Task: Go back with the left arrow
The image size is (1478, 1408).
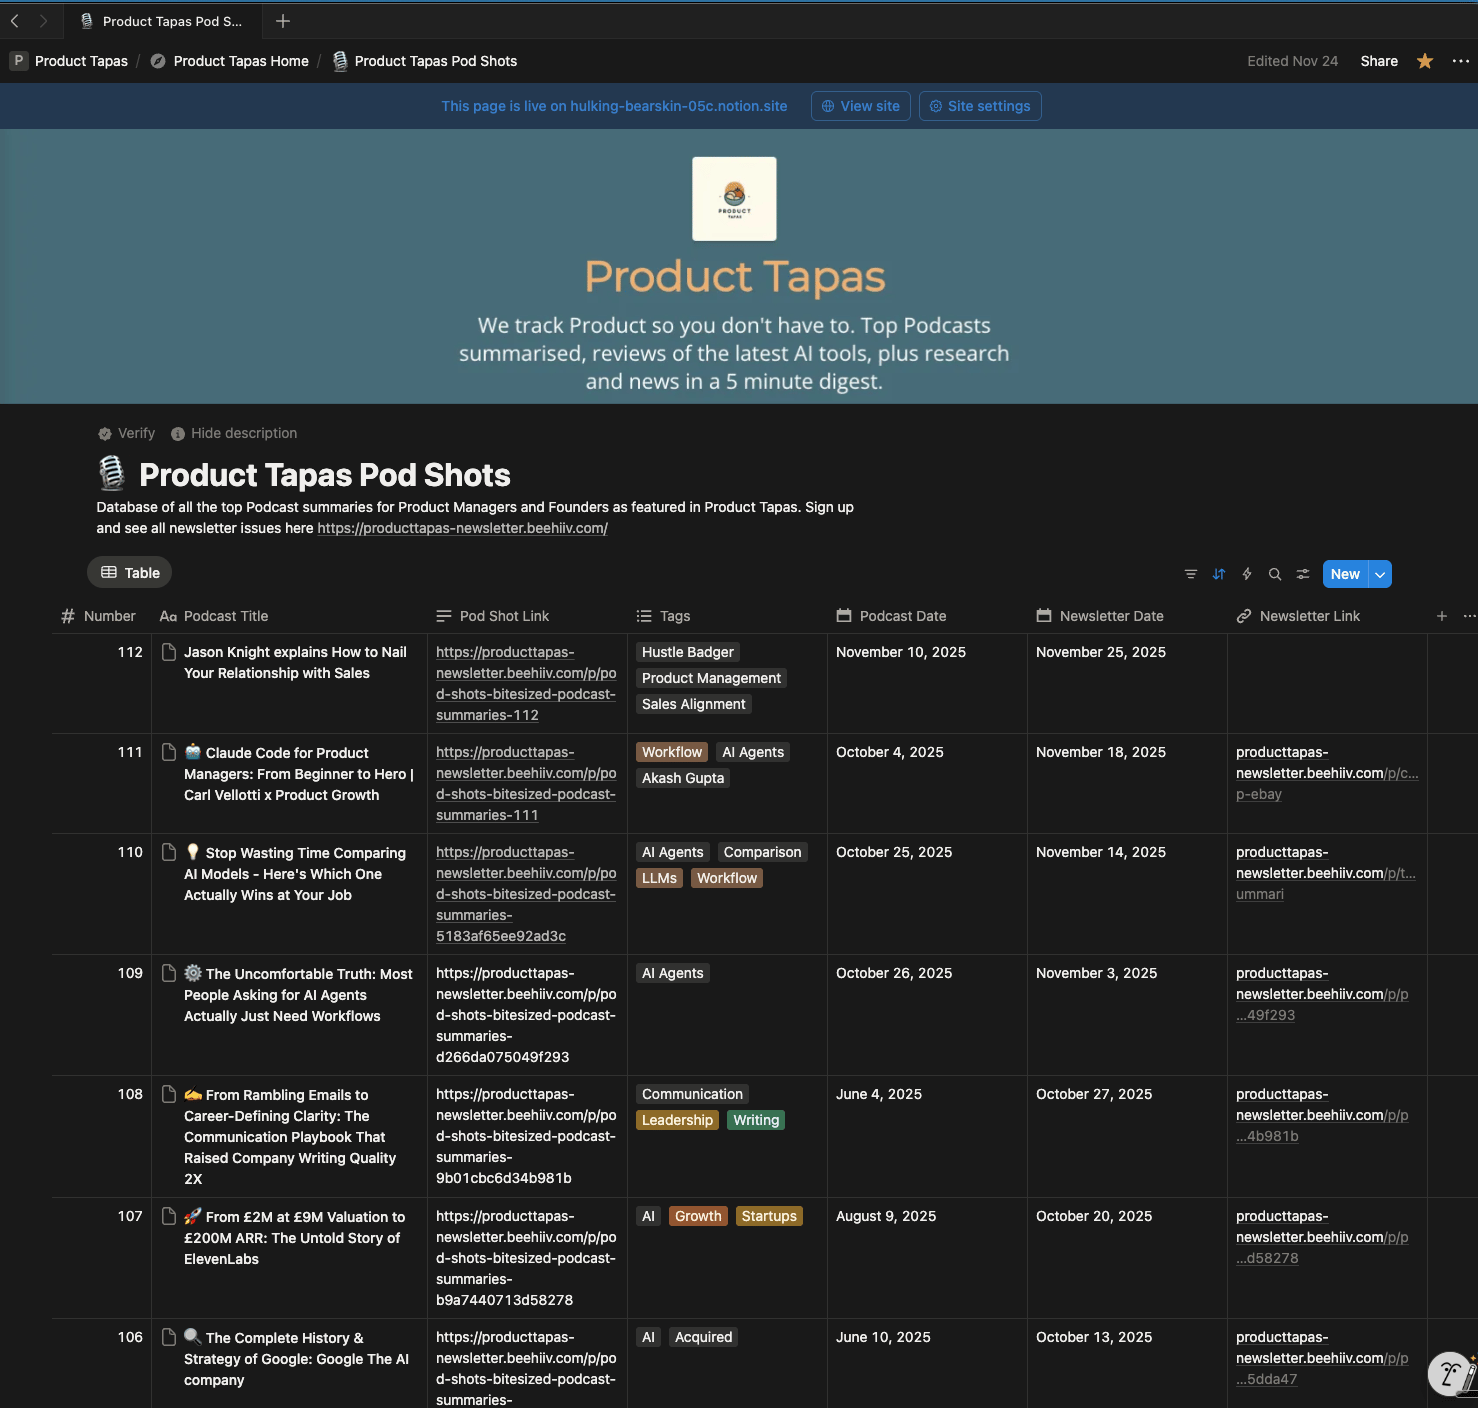Action: 15,21
